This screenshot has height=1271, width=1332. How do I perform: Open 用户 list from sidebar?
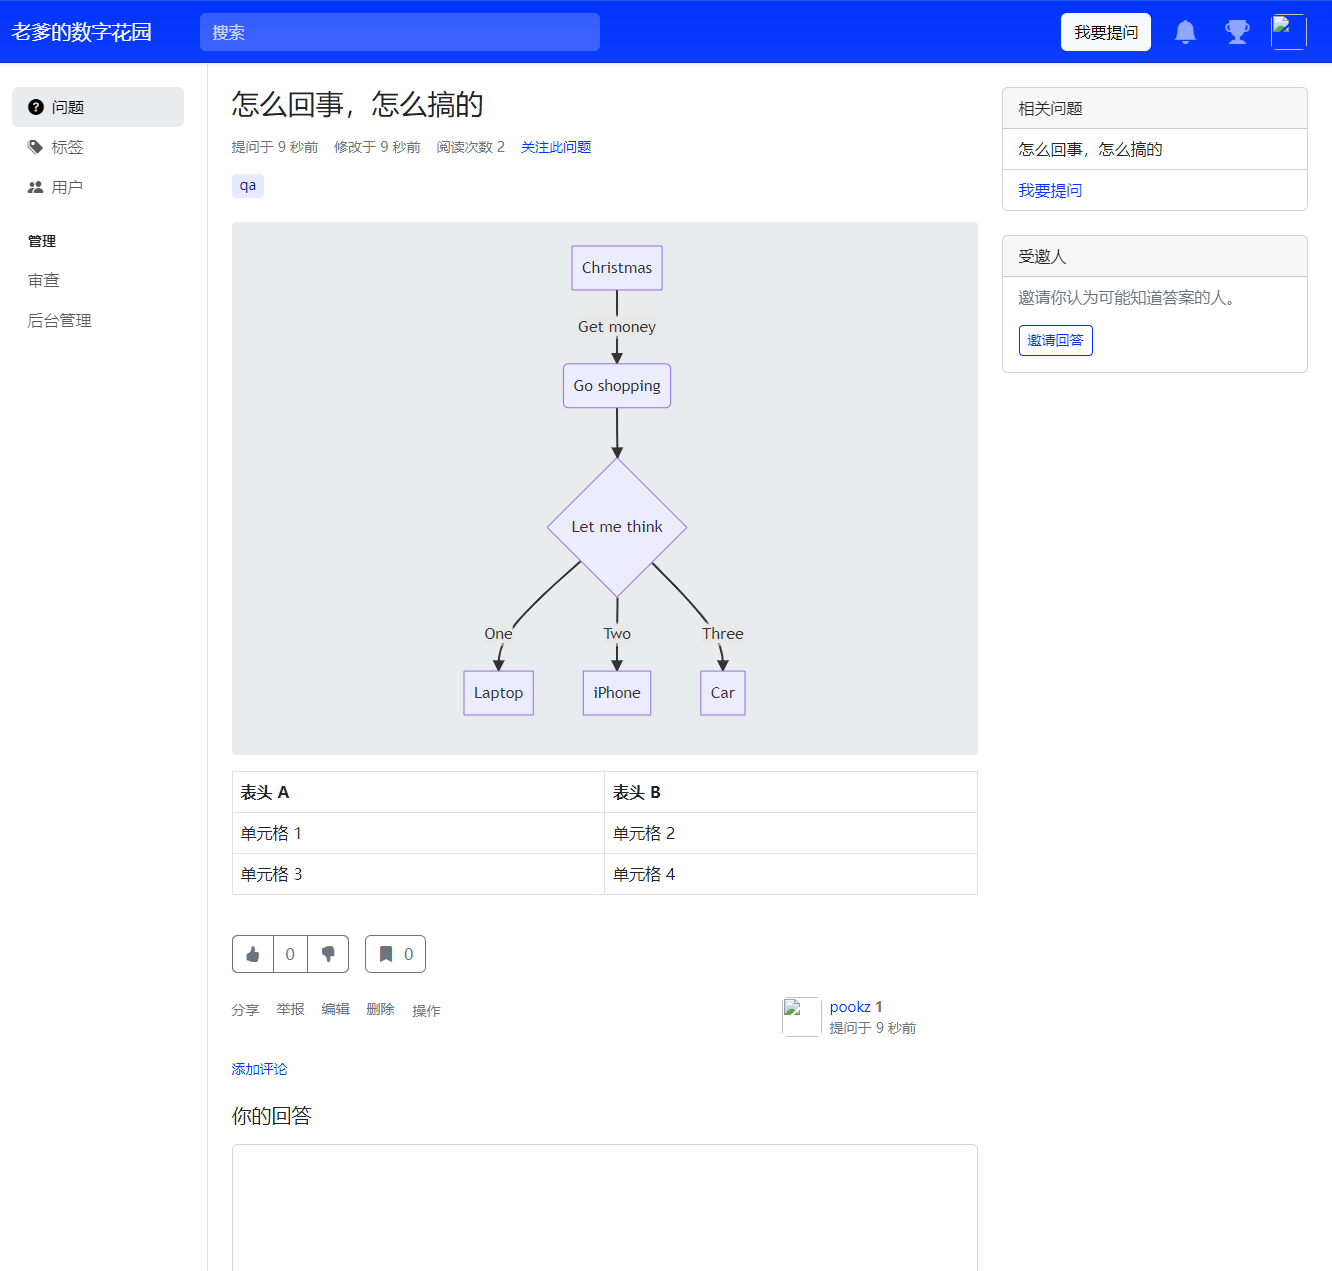coord(67,187)
